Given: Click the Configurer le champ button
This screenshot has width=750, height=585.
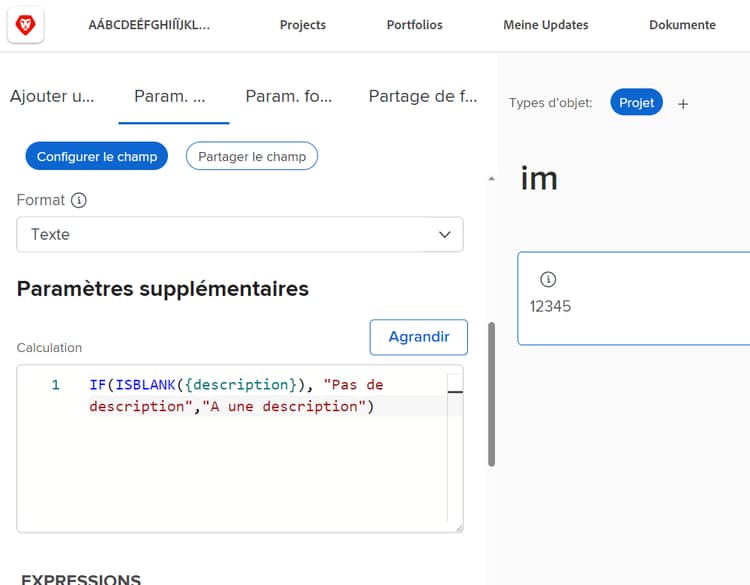Looking at the screenshot, I should (x=97, y=156).
